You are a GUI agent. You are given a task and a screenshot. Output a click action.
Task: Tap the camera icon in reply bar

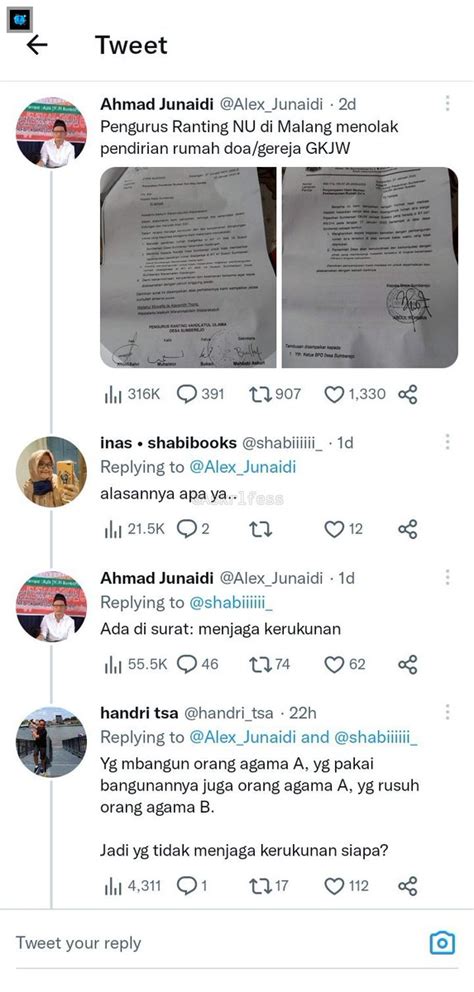442,943
